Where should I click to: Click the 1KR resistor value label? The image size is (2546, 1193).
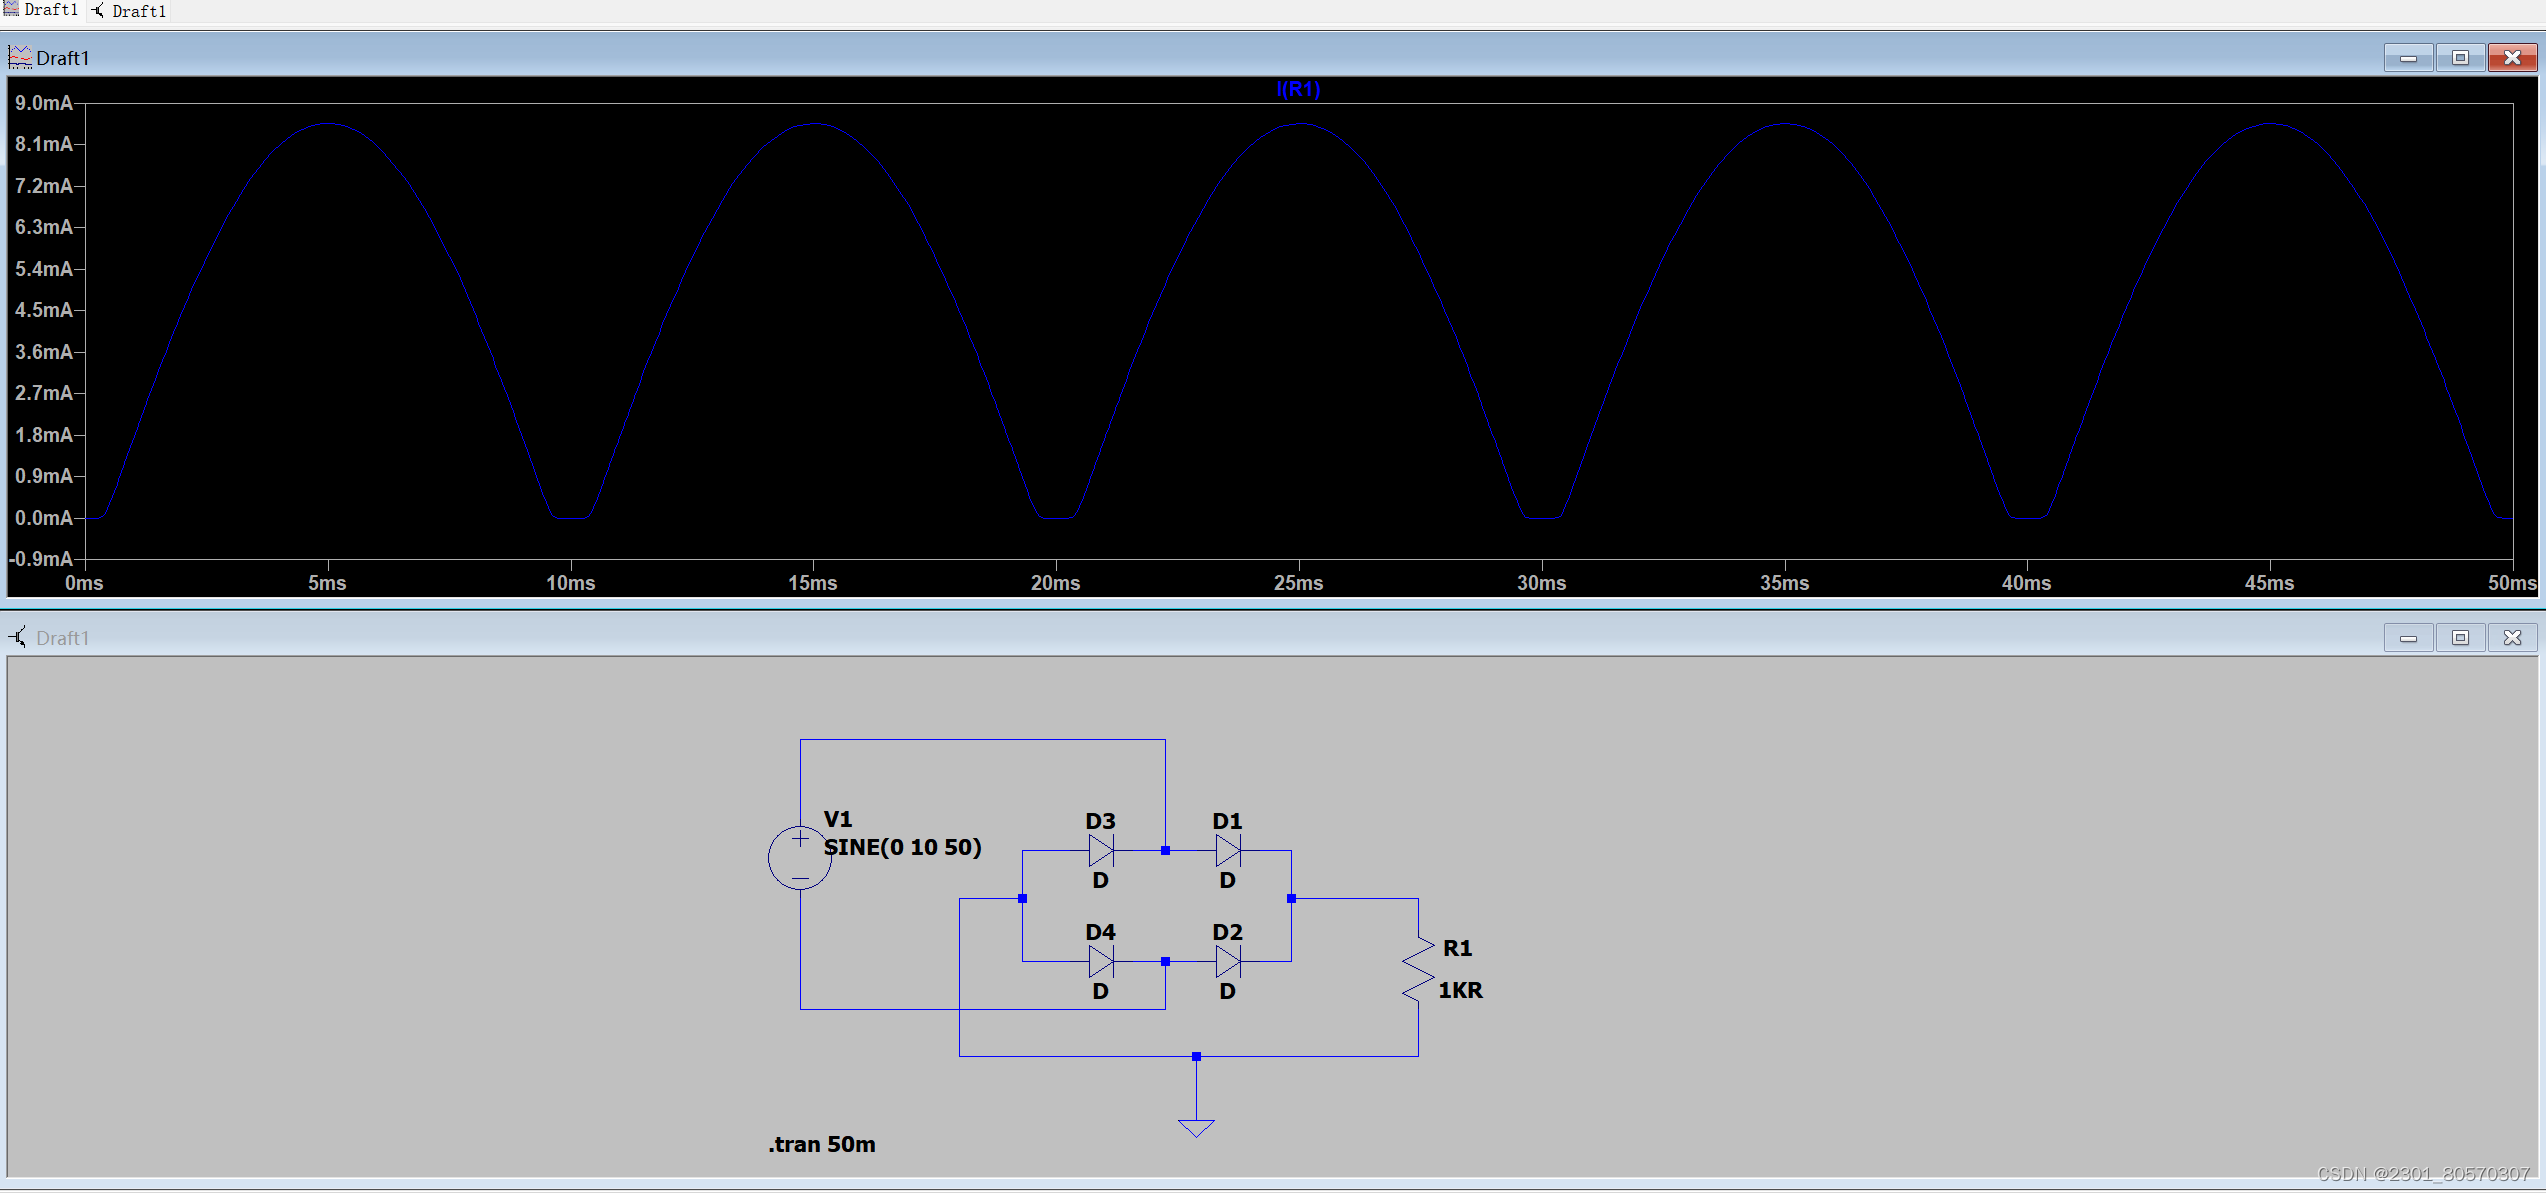coord(1460,990)
